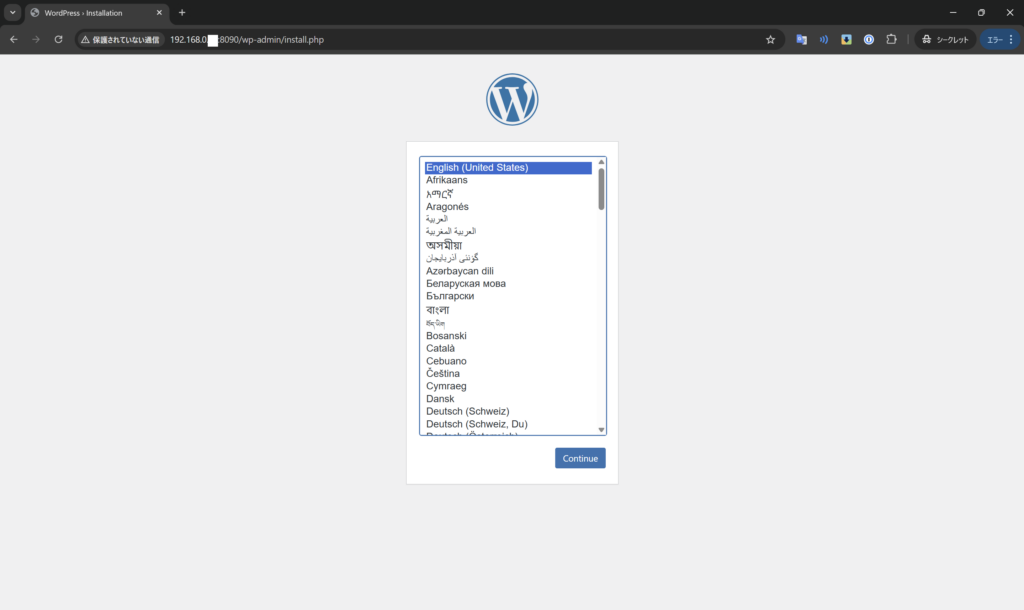Click the forward navigation arrow
The image size is (1024, 610).
35,39
